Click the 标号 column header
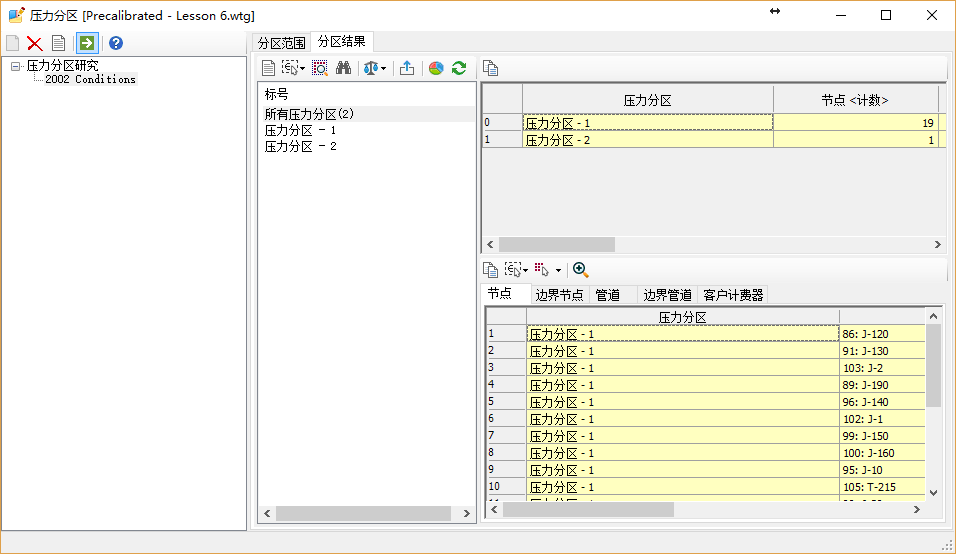956x554 pixels. pos(276,94)
